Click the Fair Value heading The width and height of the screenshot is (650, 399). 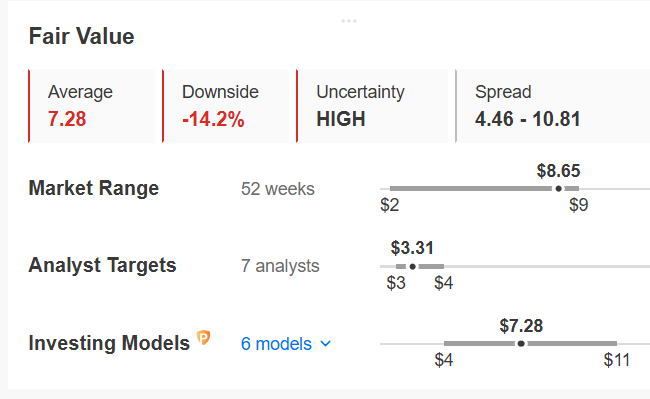point(82,36)
